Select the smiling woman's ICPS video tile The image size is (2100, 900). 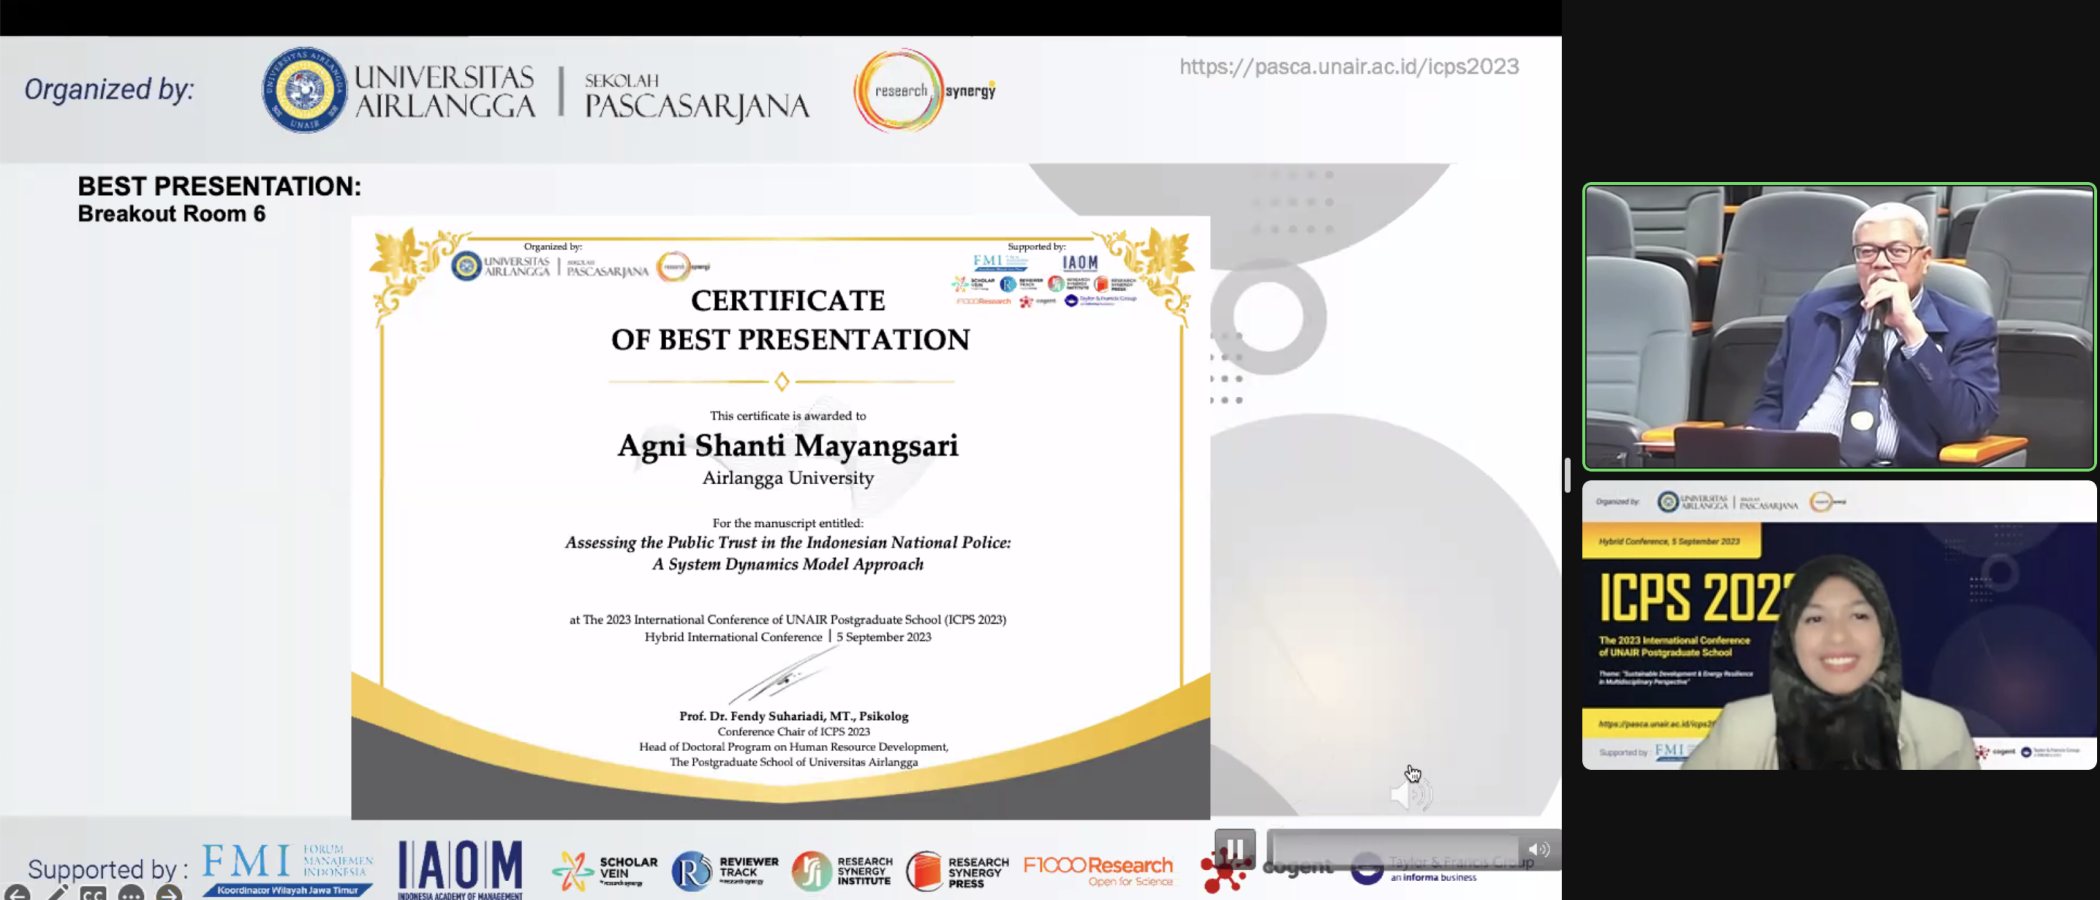(x=1839, y=625)
